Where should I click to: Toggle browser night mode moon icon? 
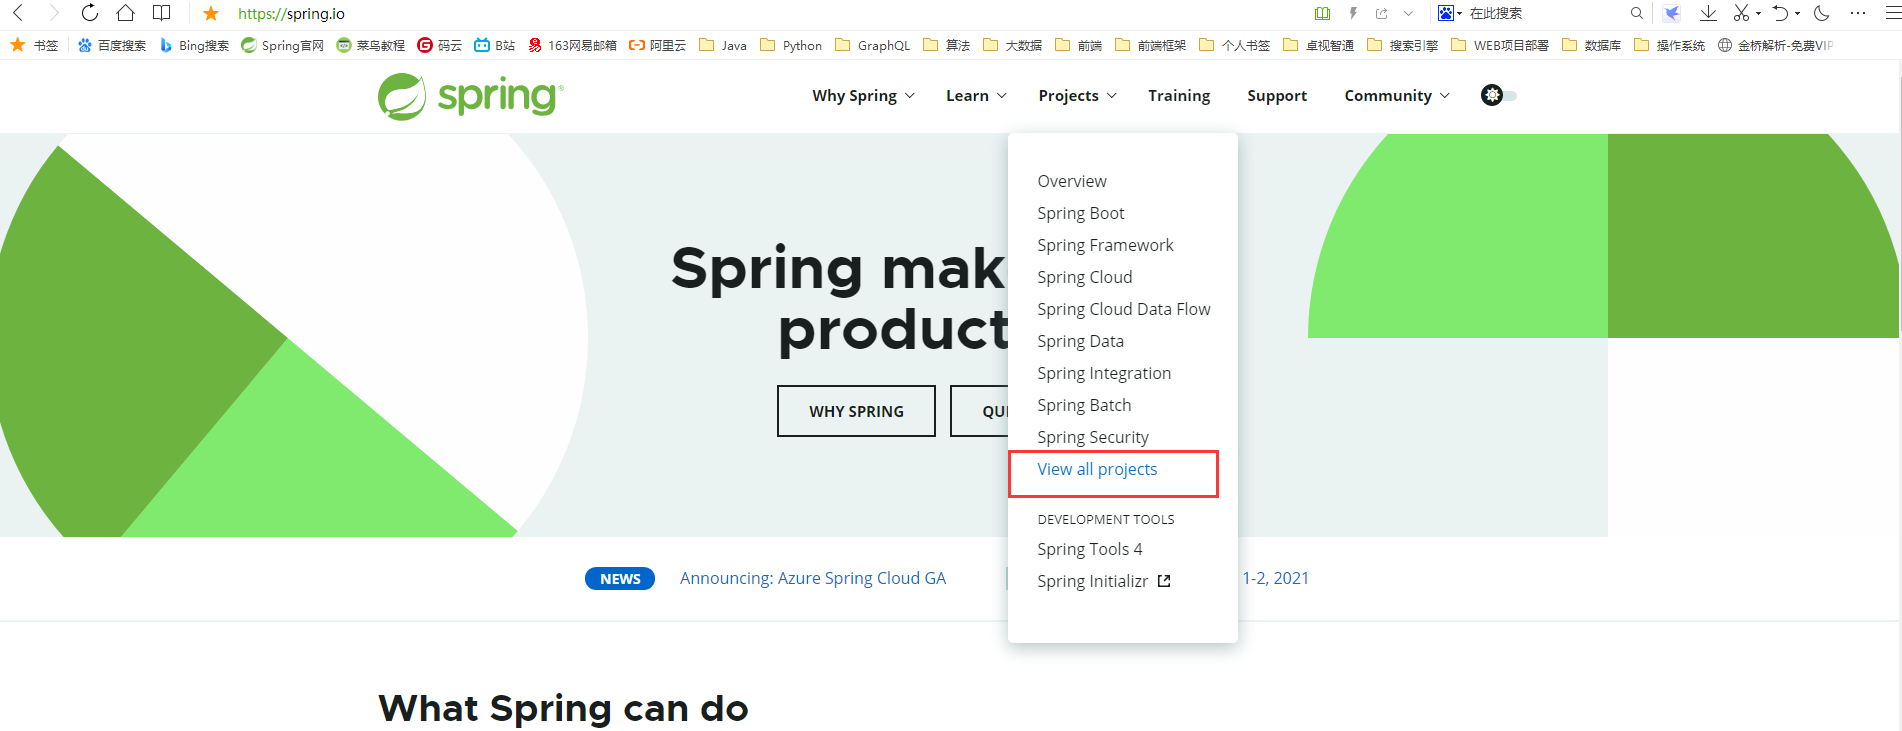tap(1821, 13)
